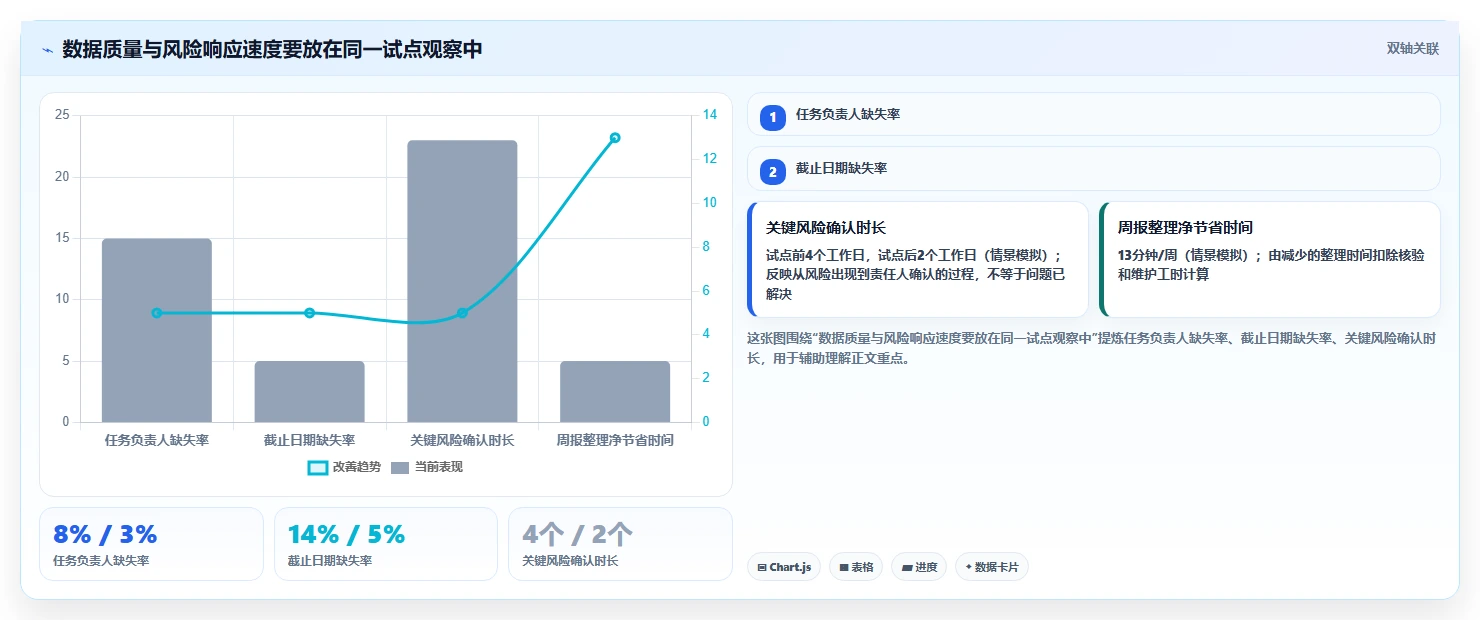The height and width of the screenshot is (620, 1480).
Task: Click the x-axis label 截止日期缺失率
Action: click(x=309, y=440)
